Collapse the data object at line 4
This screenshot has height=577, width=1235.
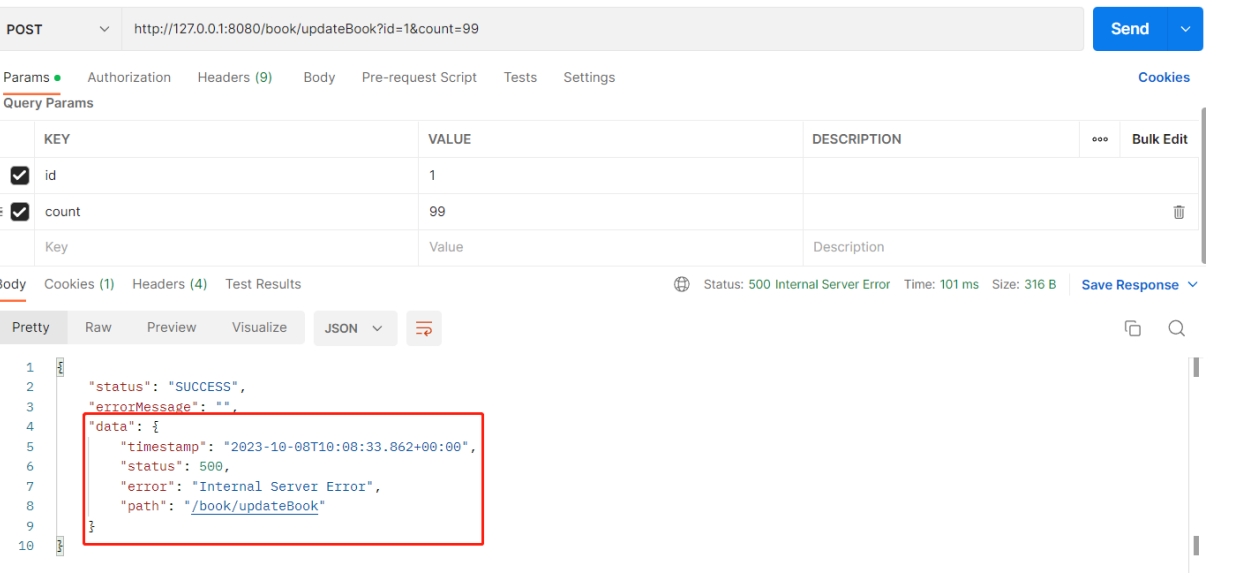click(156, 427)
